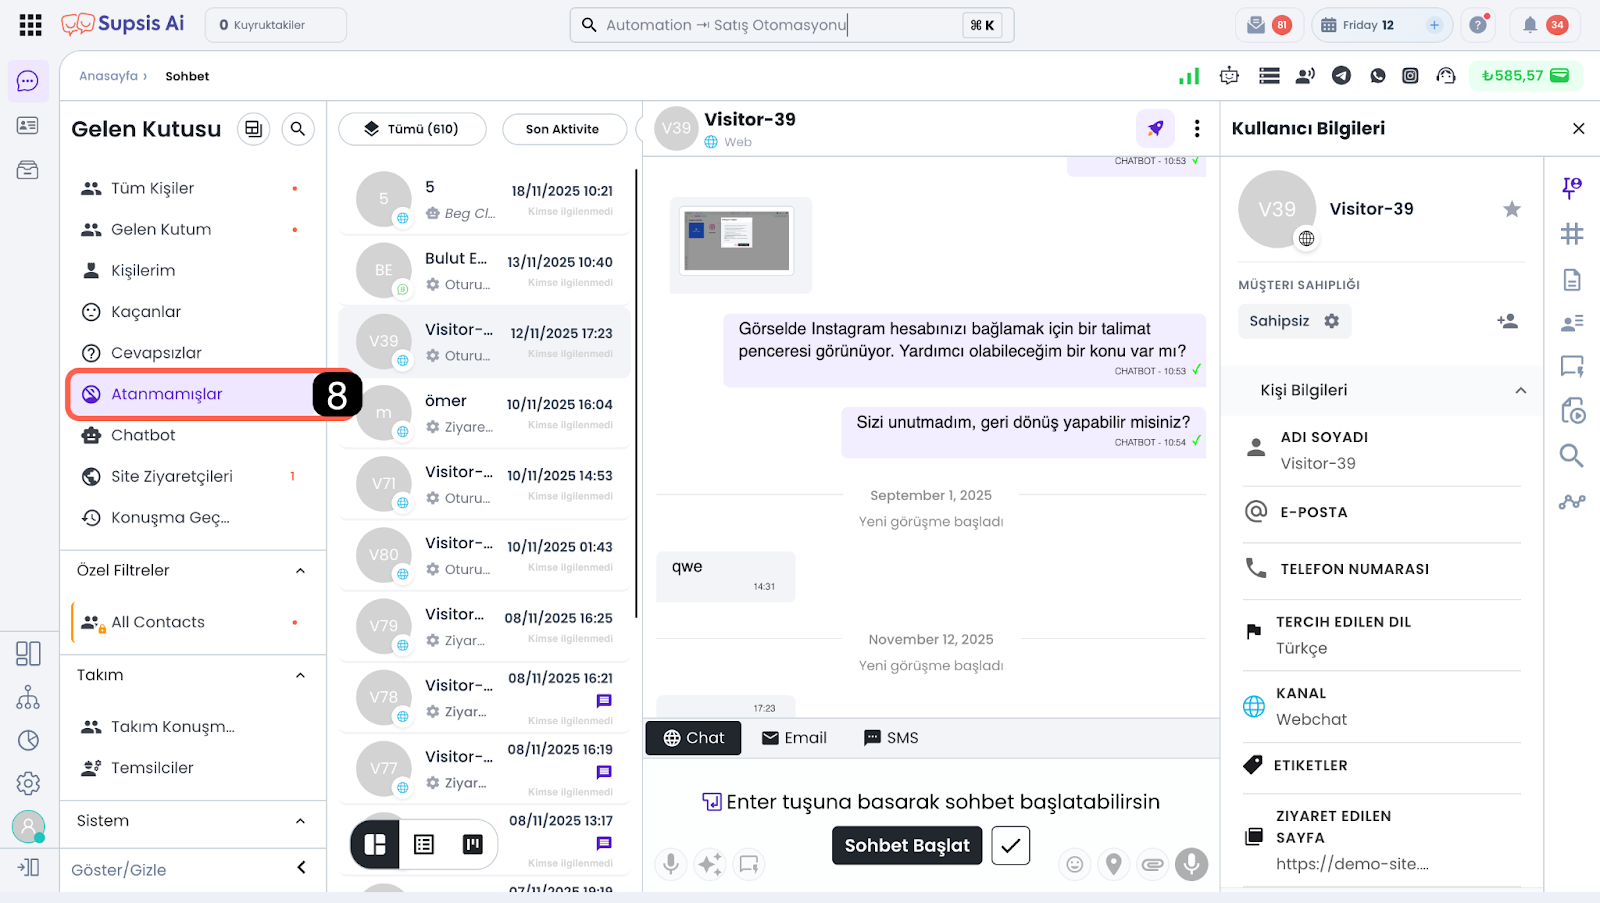
Task: Open the Instagram channel icon
Action: click(1410, 76)
